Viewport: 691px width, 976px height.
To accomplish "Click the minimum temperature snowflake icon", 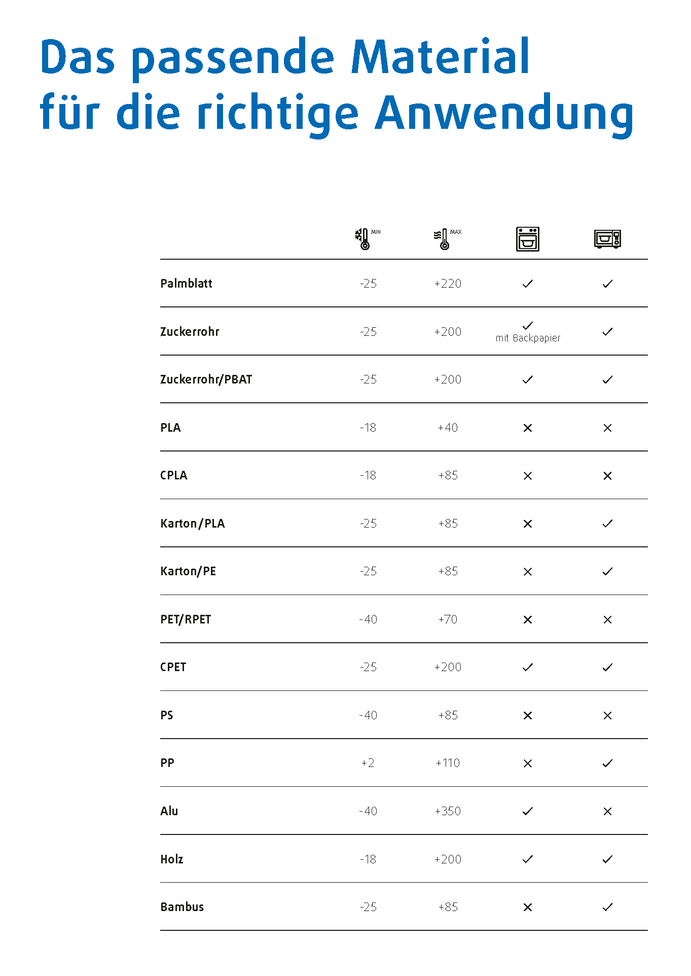I will [x=362, y=238].
